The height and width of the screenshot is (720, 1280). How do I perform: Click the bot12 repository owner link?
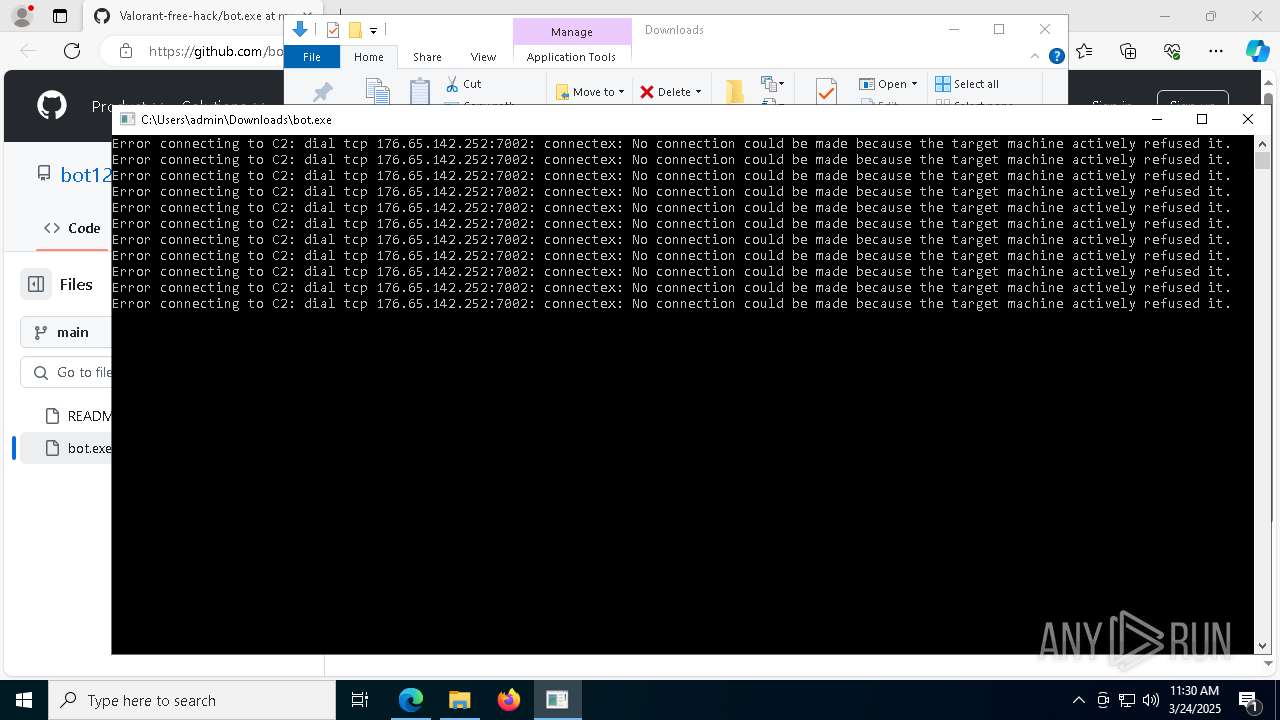click(x=86, y=175)
